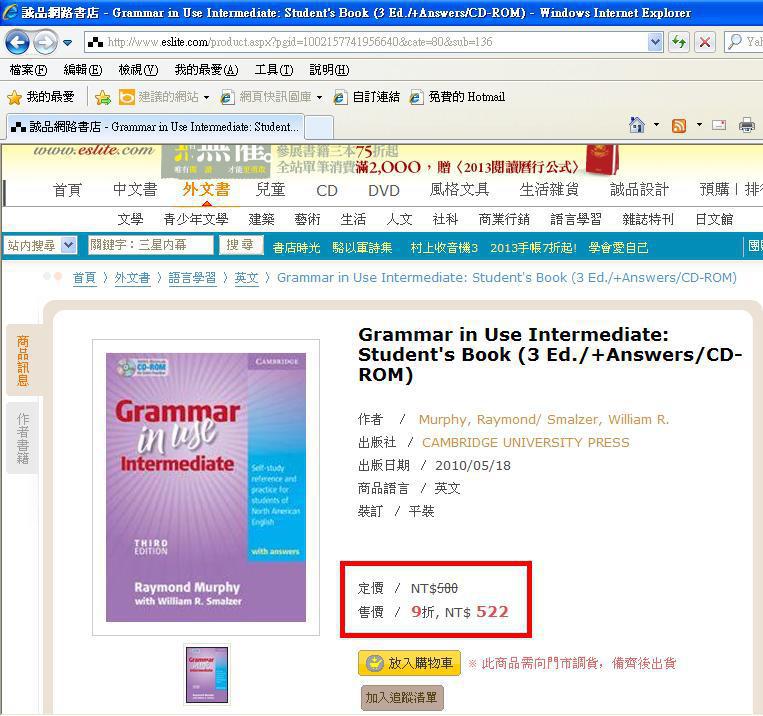Open recent pages dropdown beside Forward button
The height and width of the screenshot is (716, 763).
click(x=68, y=43)
